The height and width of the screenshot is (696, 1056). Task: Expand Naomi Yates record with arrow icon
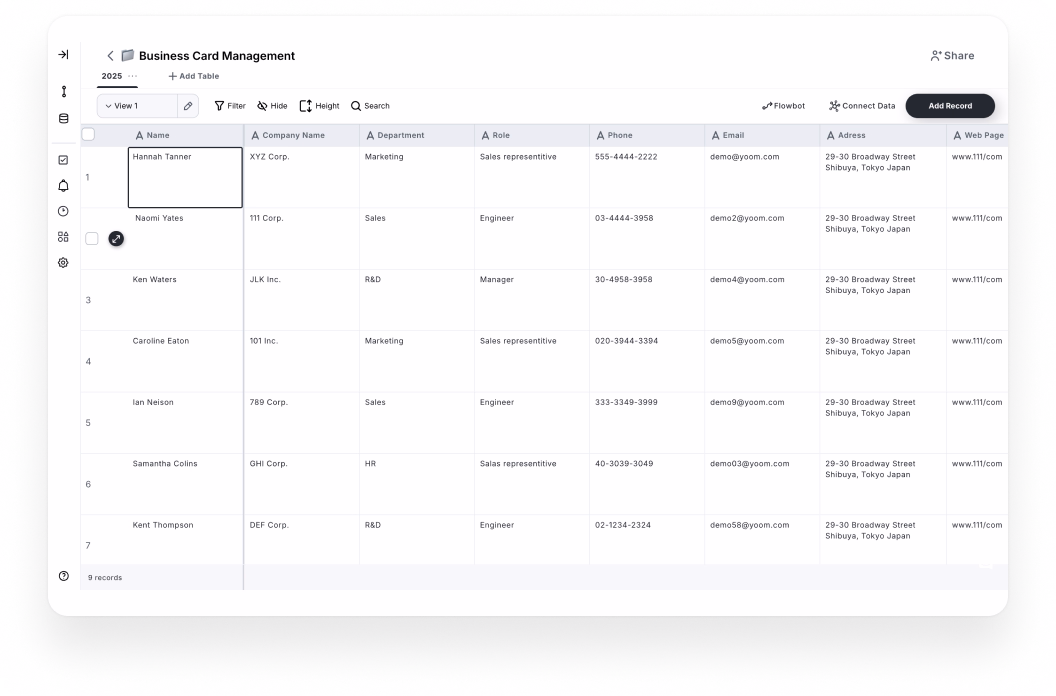tap(117, 239)
